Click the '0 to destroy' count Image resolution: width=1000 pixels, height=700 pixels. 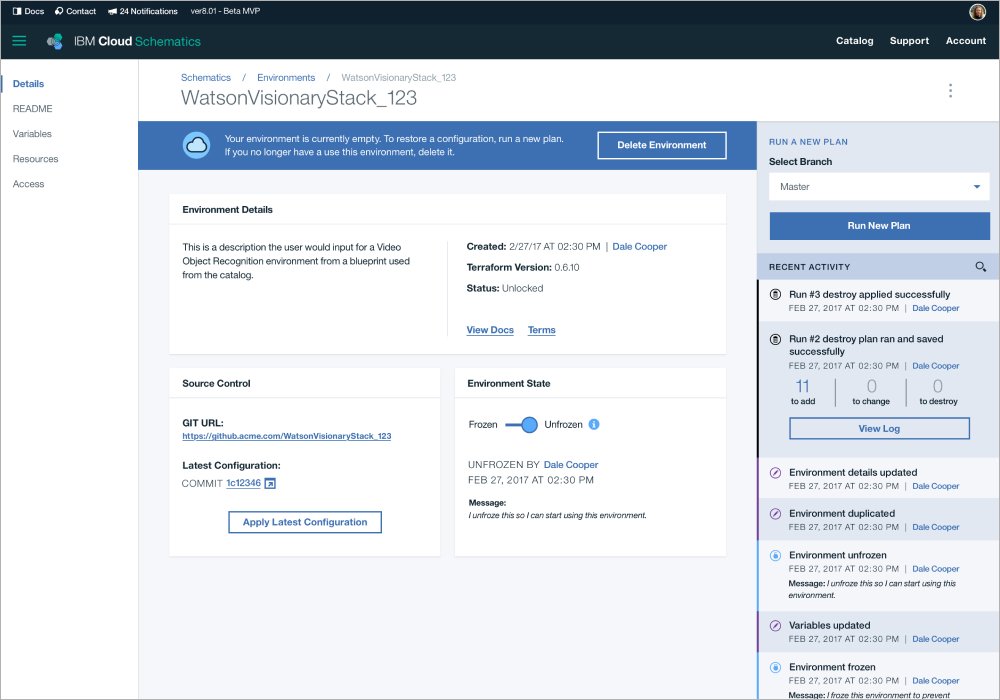click(x=938, y=391)
